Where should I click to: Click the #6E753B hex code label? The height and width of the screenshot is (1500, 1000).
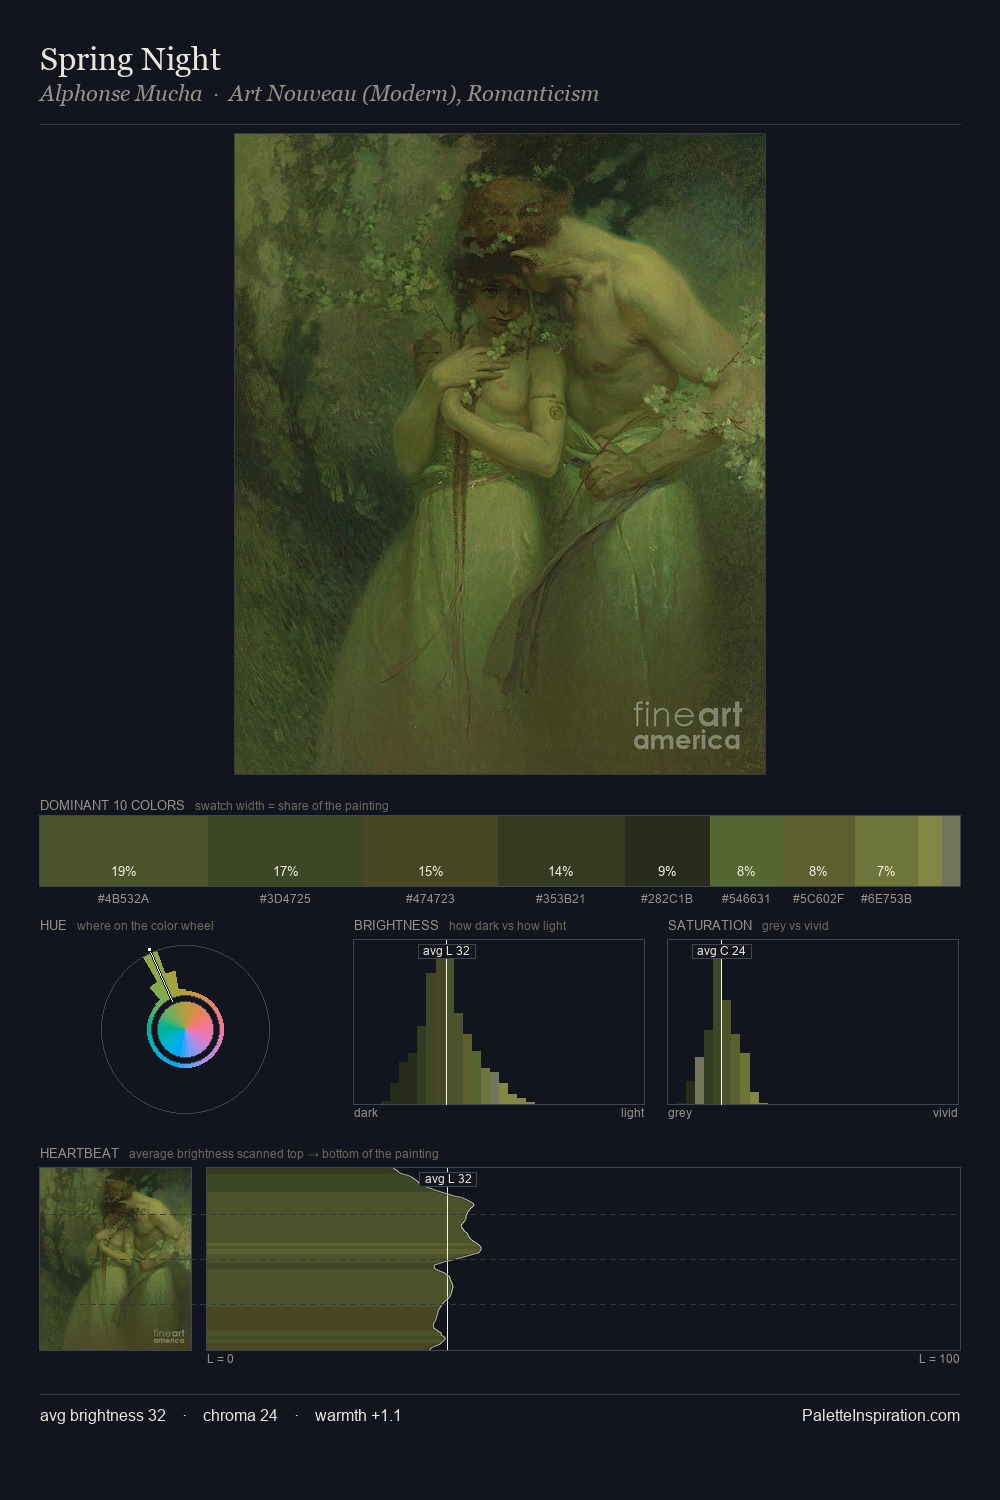886,899
